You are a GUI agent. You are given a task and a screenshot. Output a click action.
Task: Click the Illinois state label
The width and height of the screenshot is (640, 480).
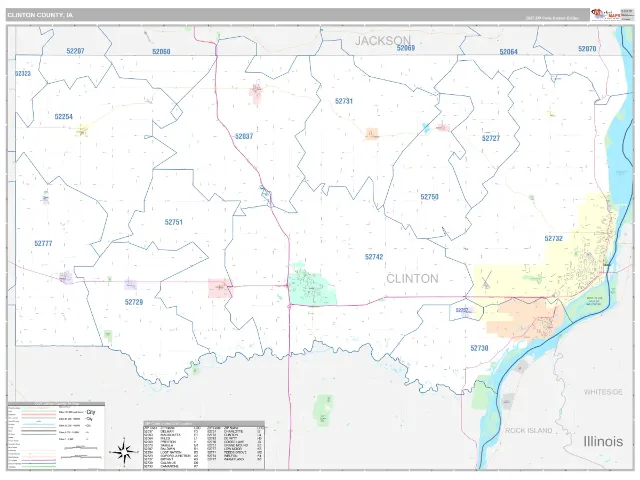(x=603, y=442)
